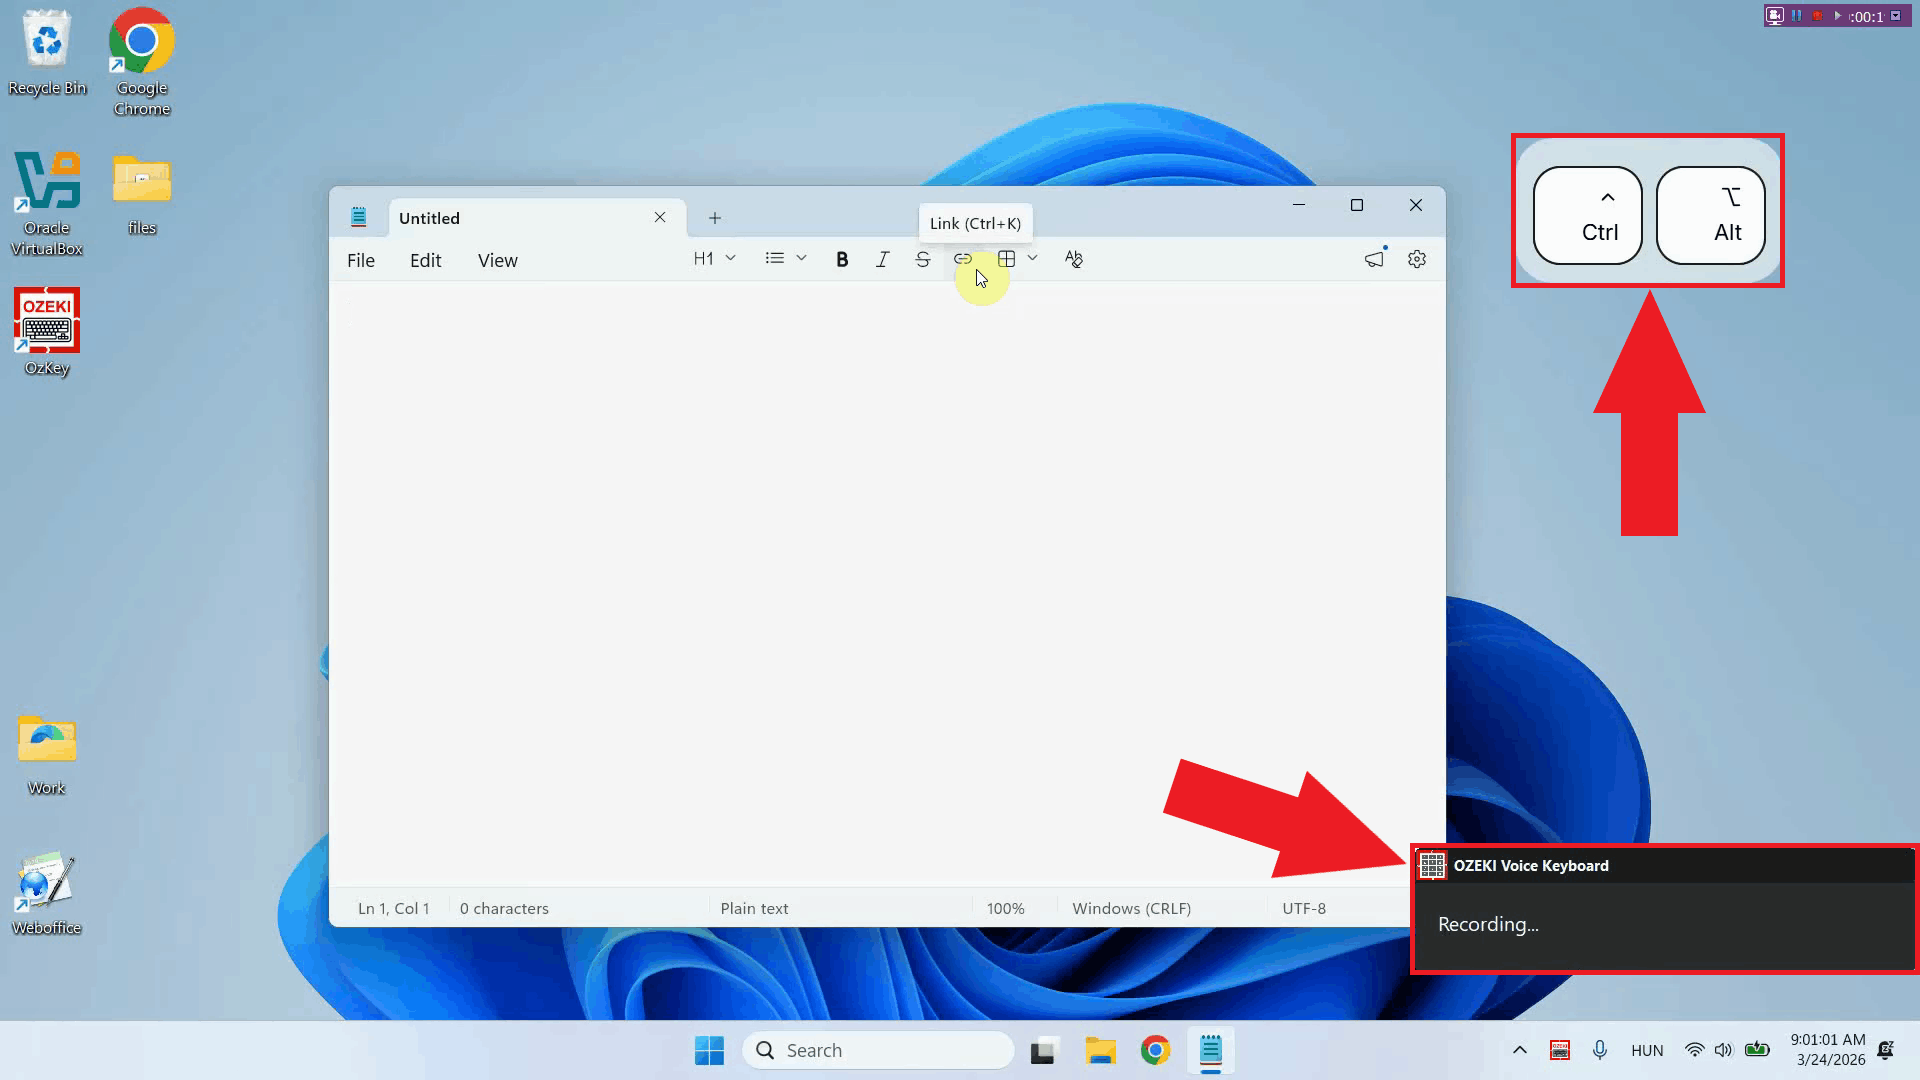Screen dimensions: 1920x1080
Task: Expand the list style dropdown chevron
Action: click(801, 258)
